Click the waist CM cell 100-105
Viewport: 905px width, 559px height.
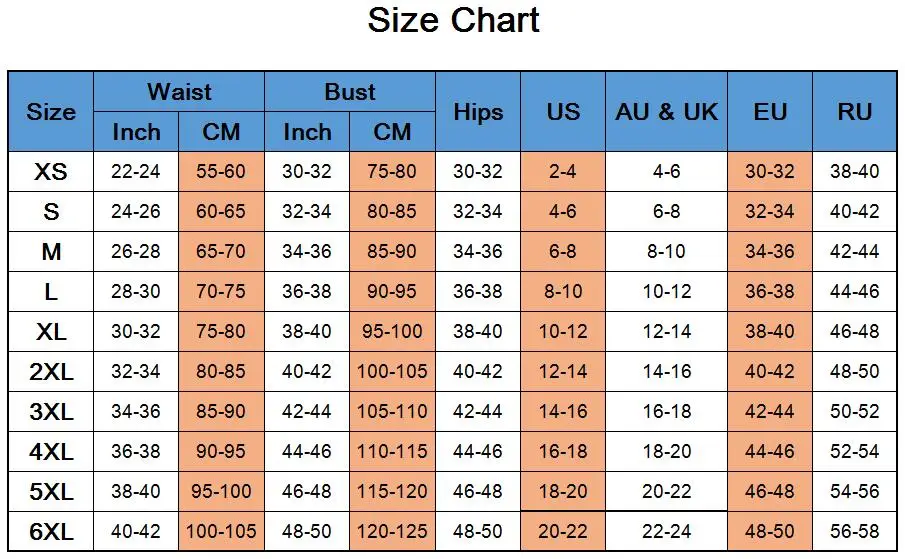point(221,531)
